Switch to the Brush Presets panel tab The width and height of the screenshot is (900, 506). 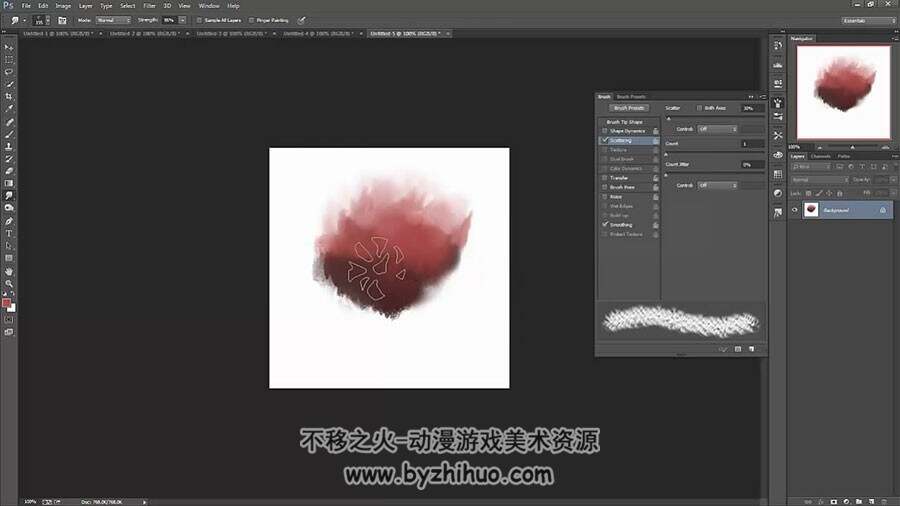click(631, 96)
